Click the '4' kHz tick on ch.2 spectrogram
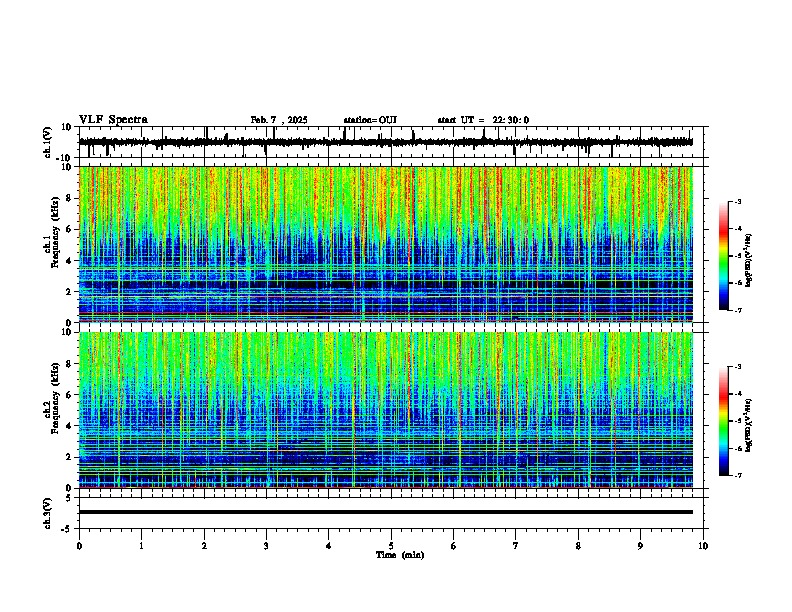 coord(70,426)
